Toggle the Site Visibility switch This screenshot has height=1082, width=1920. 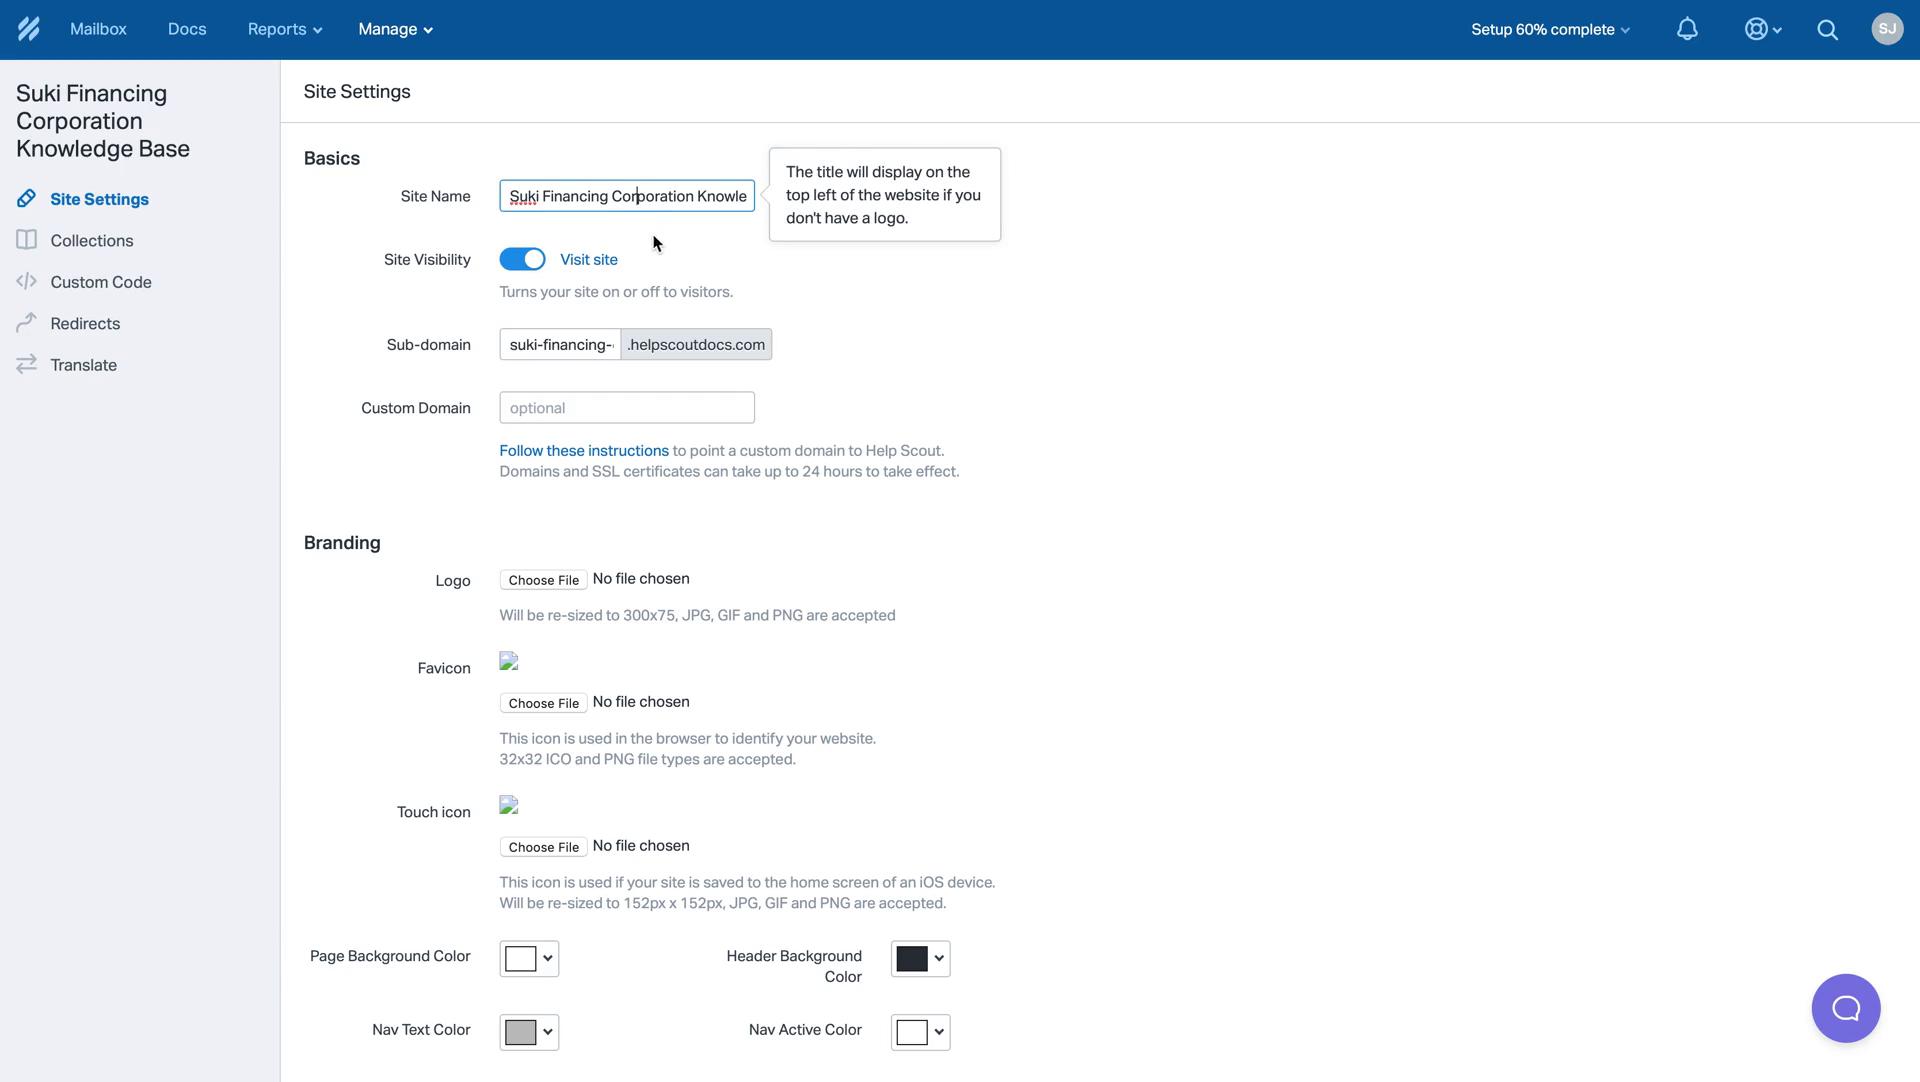pyautogui.click(x=522, y=260)
